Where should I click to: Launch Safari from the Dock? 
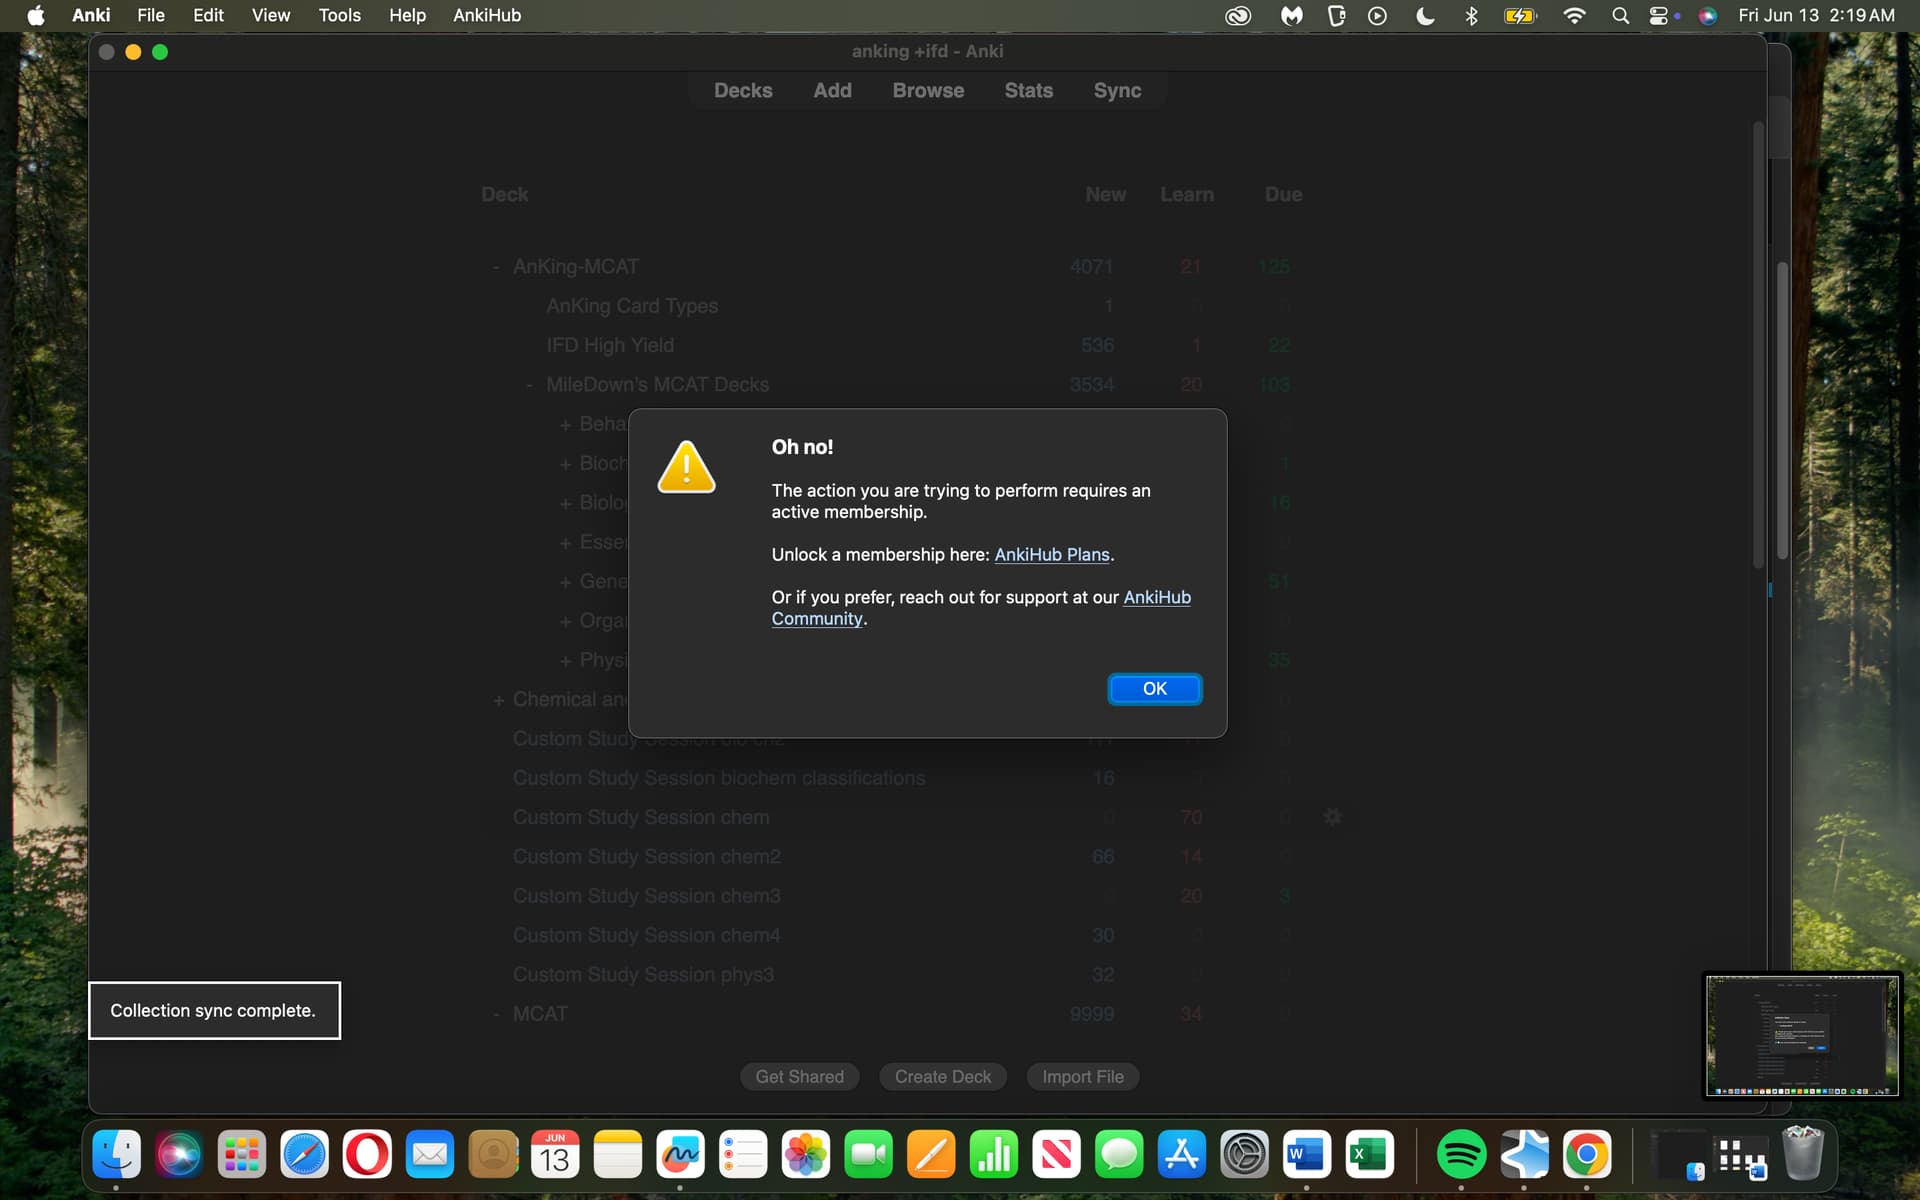pyautogui.click(x=304, y=1154)
